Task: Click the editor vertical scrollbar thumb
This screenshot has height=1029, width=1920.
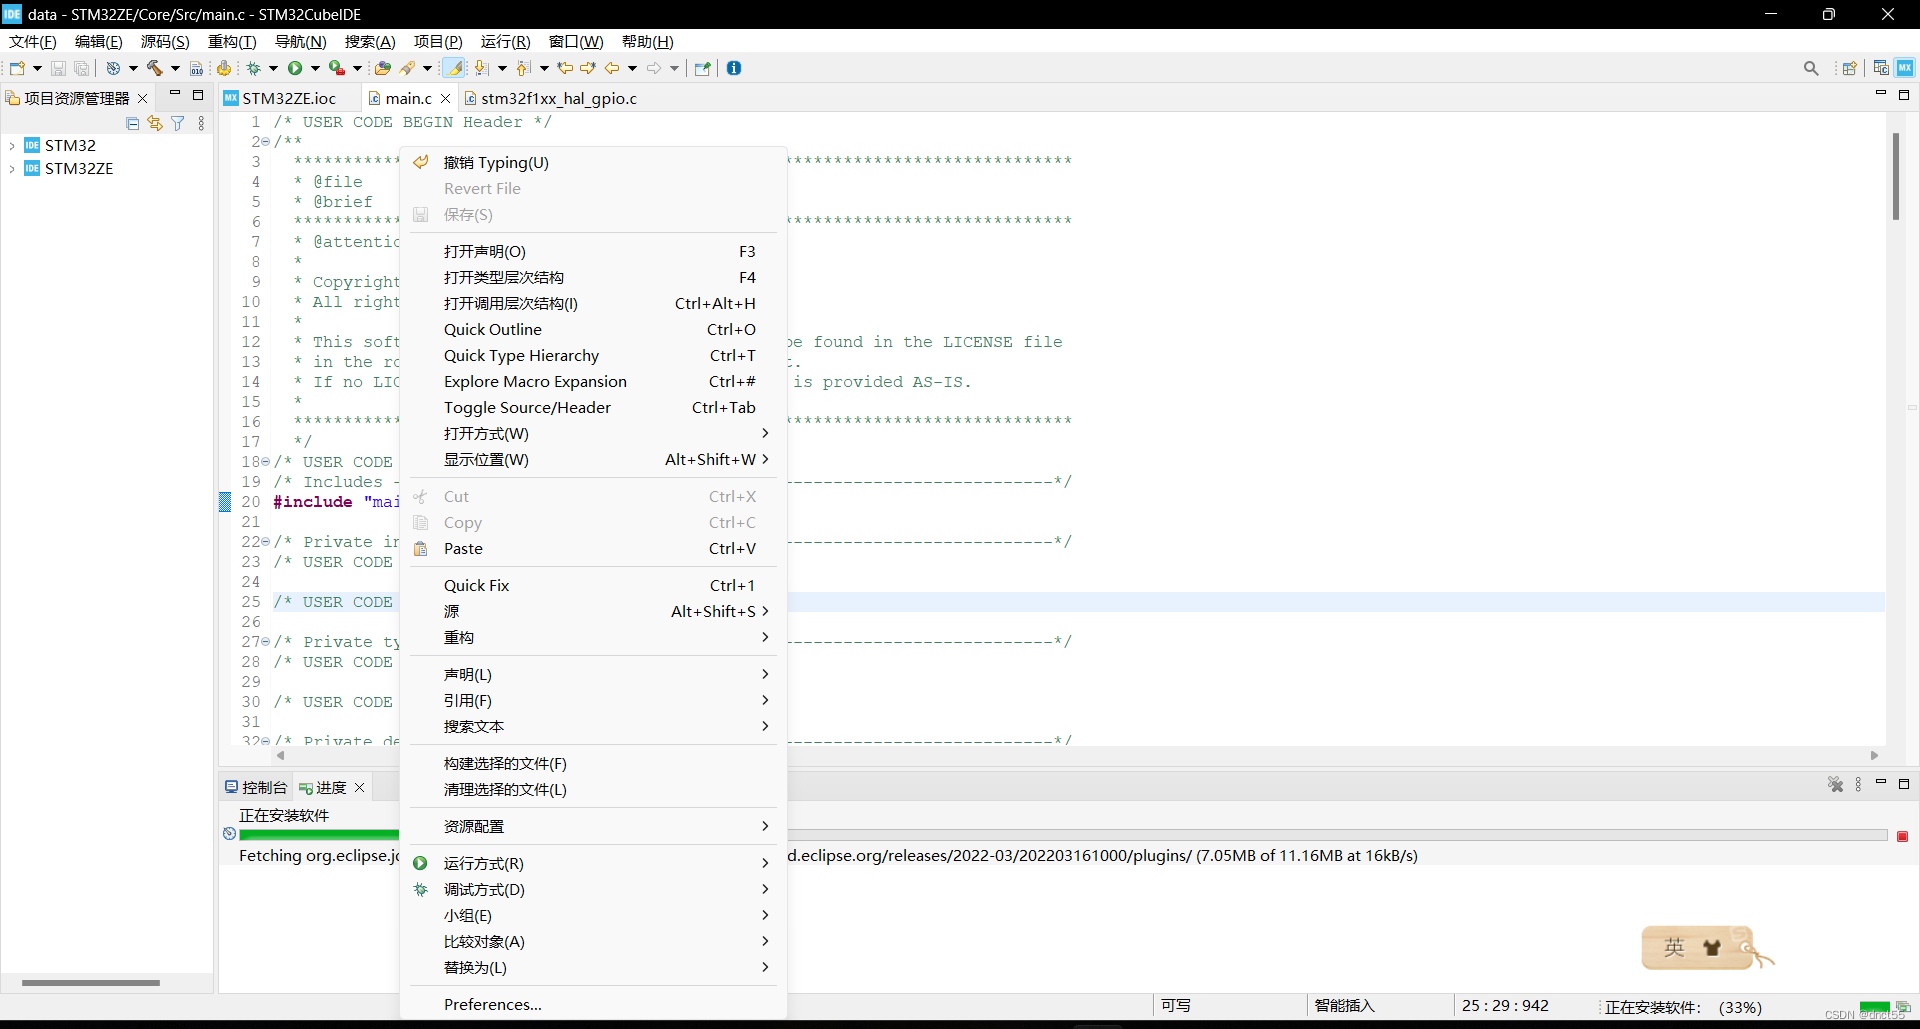Action: click(1895, 176)
